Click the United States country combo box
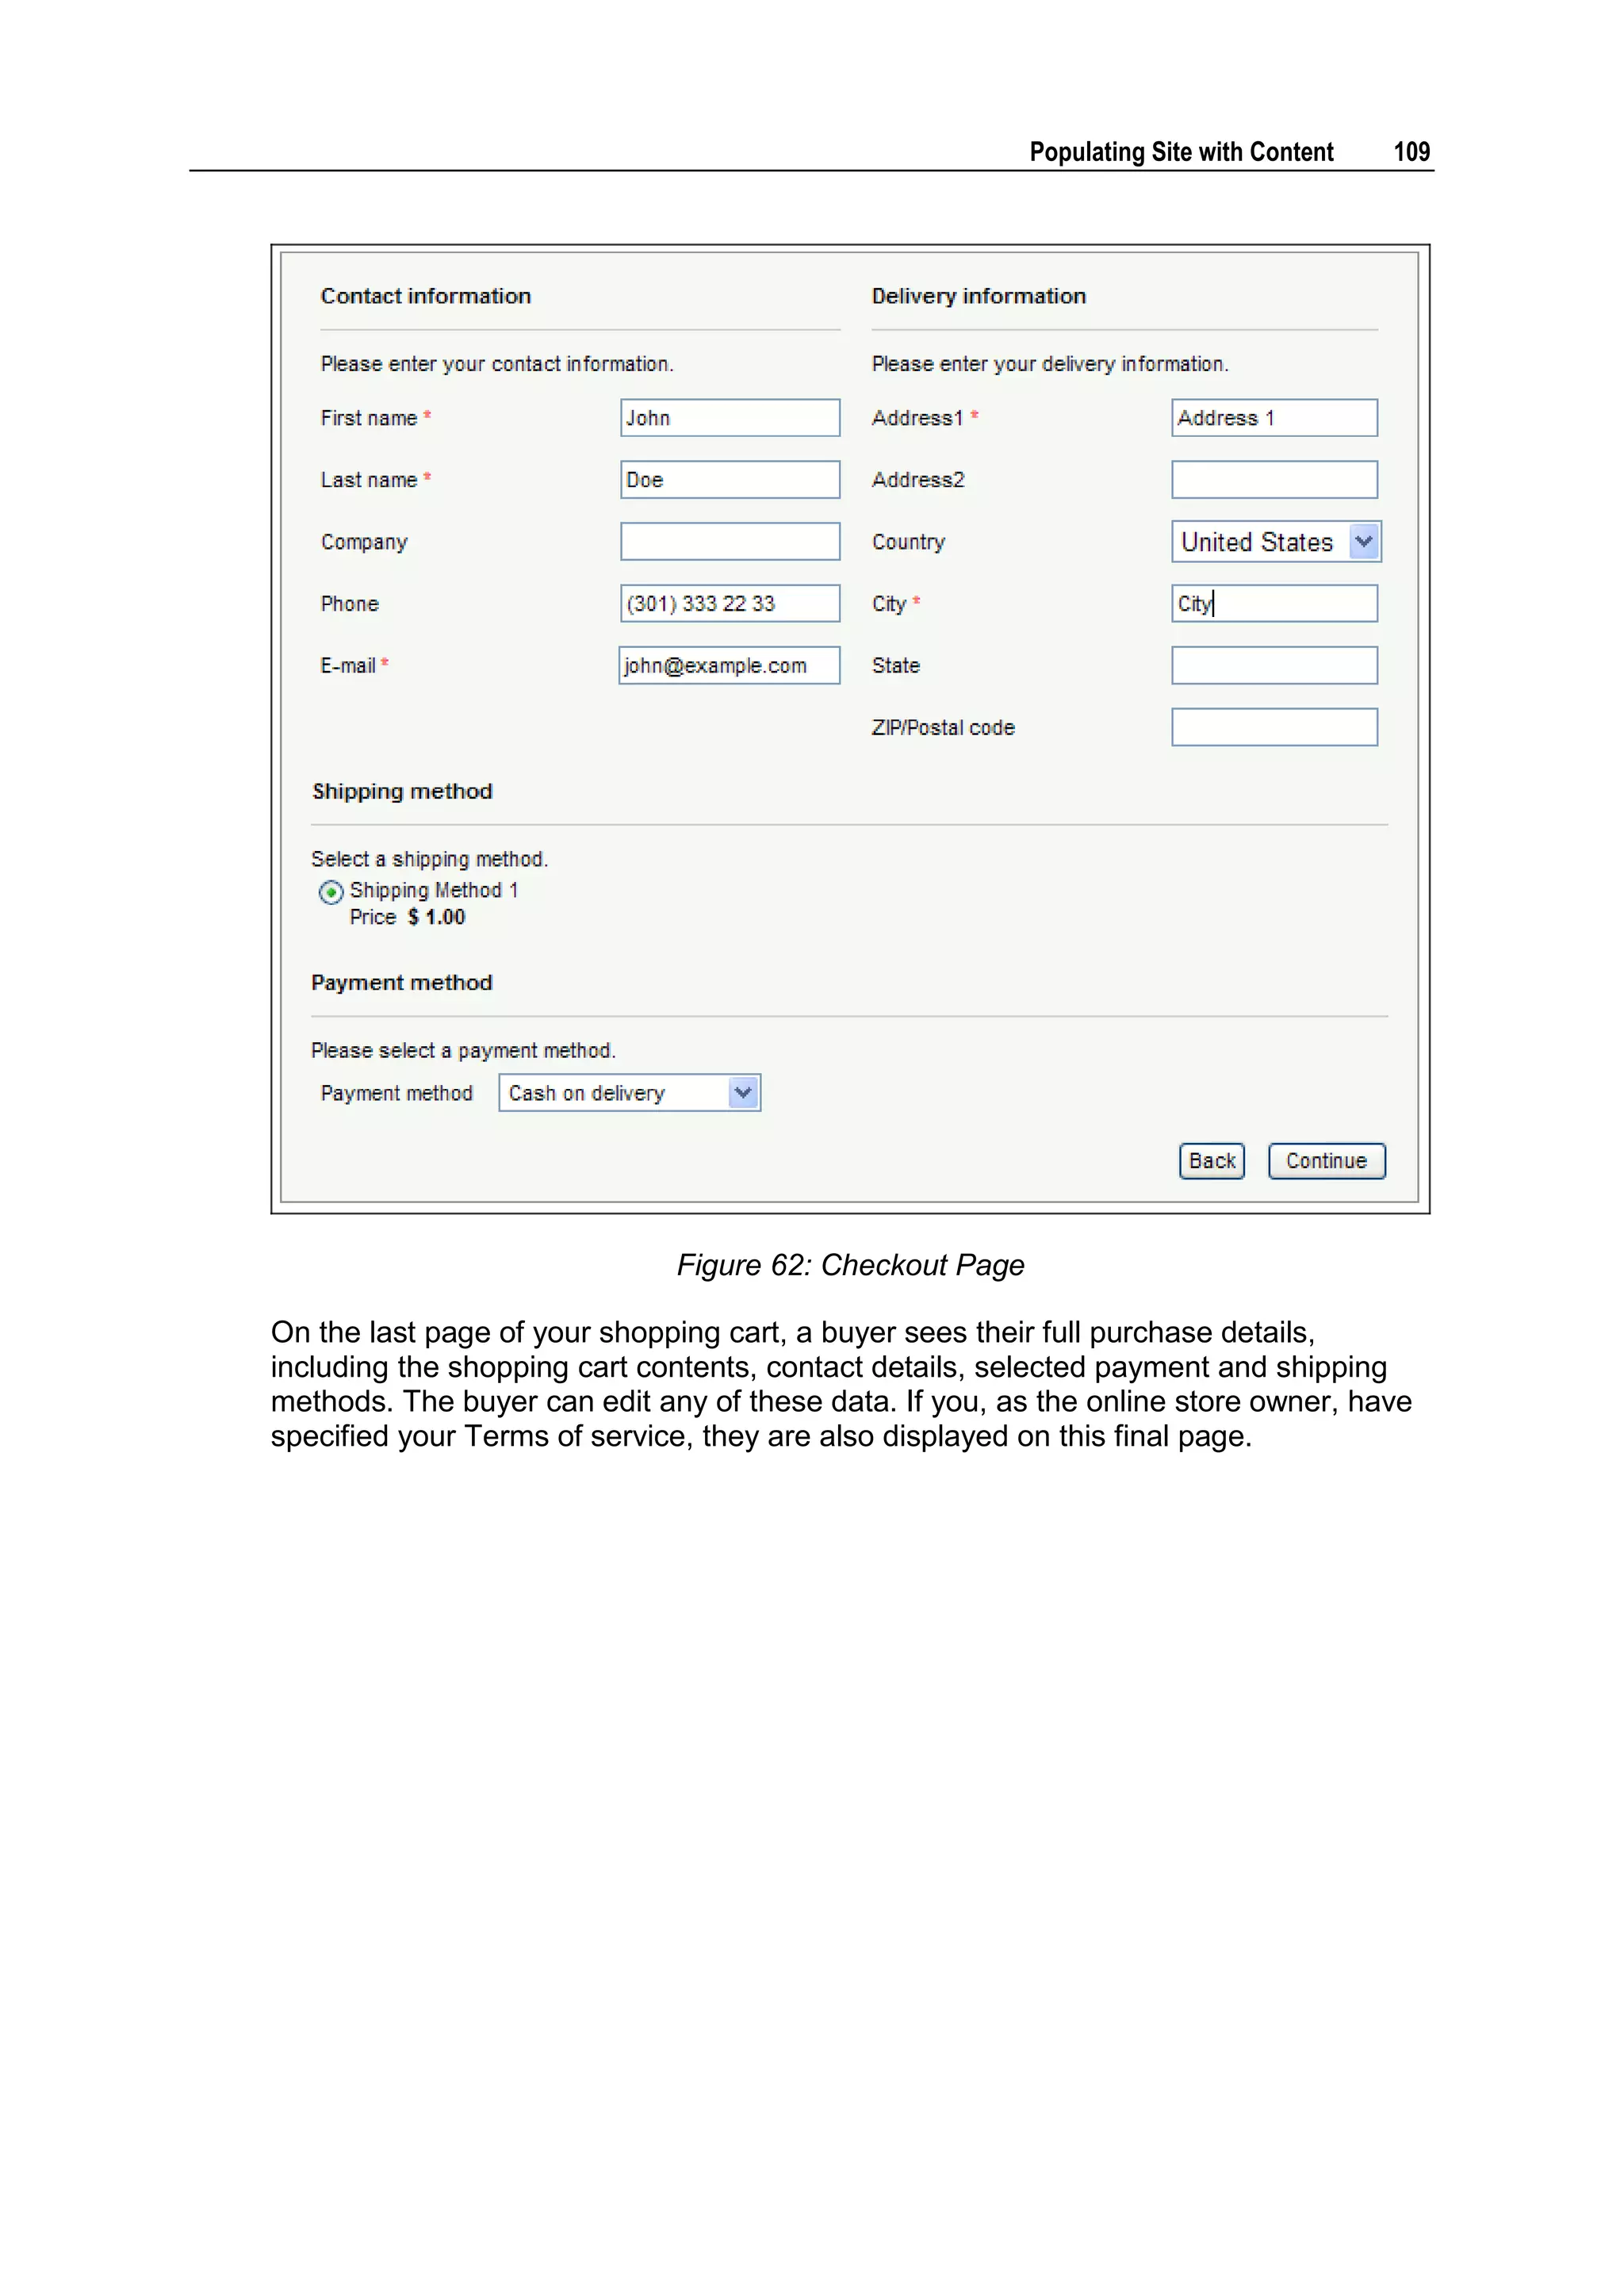 click(1258, 542)
